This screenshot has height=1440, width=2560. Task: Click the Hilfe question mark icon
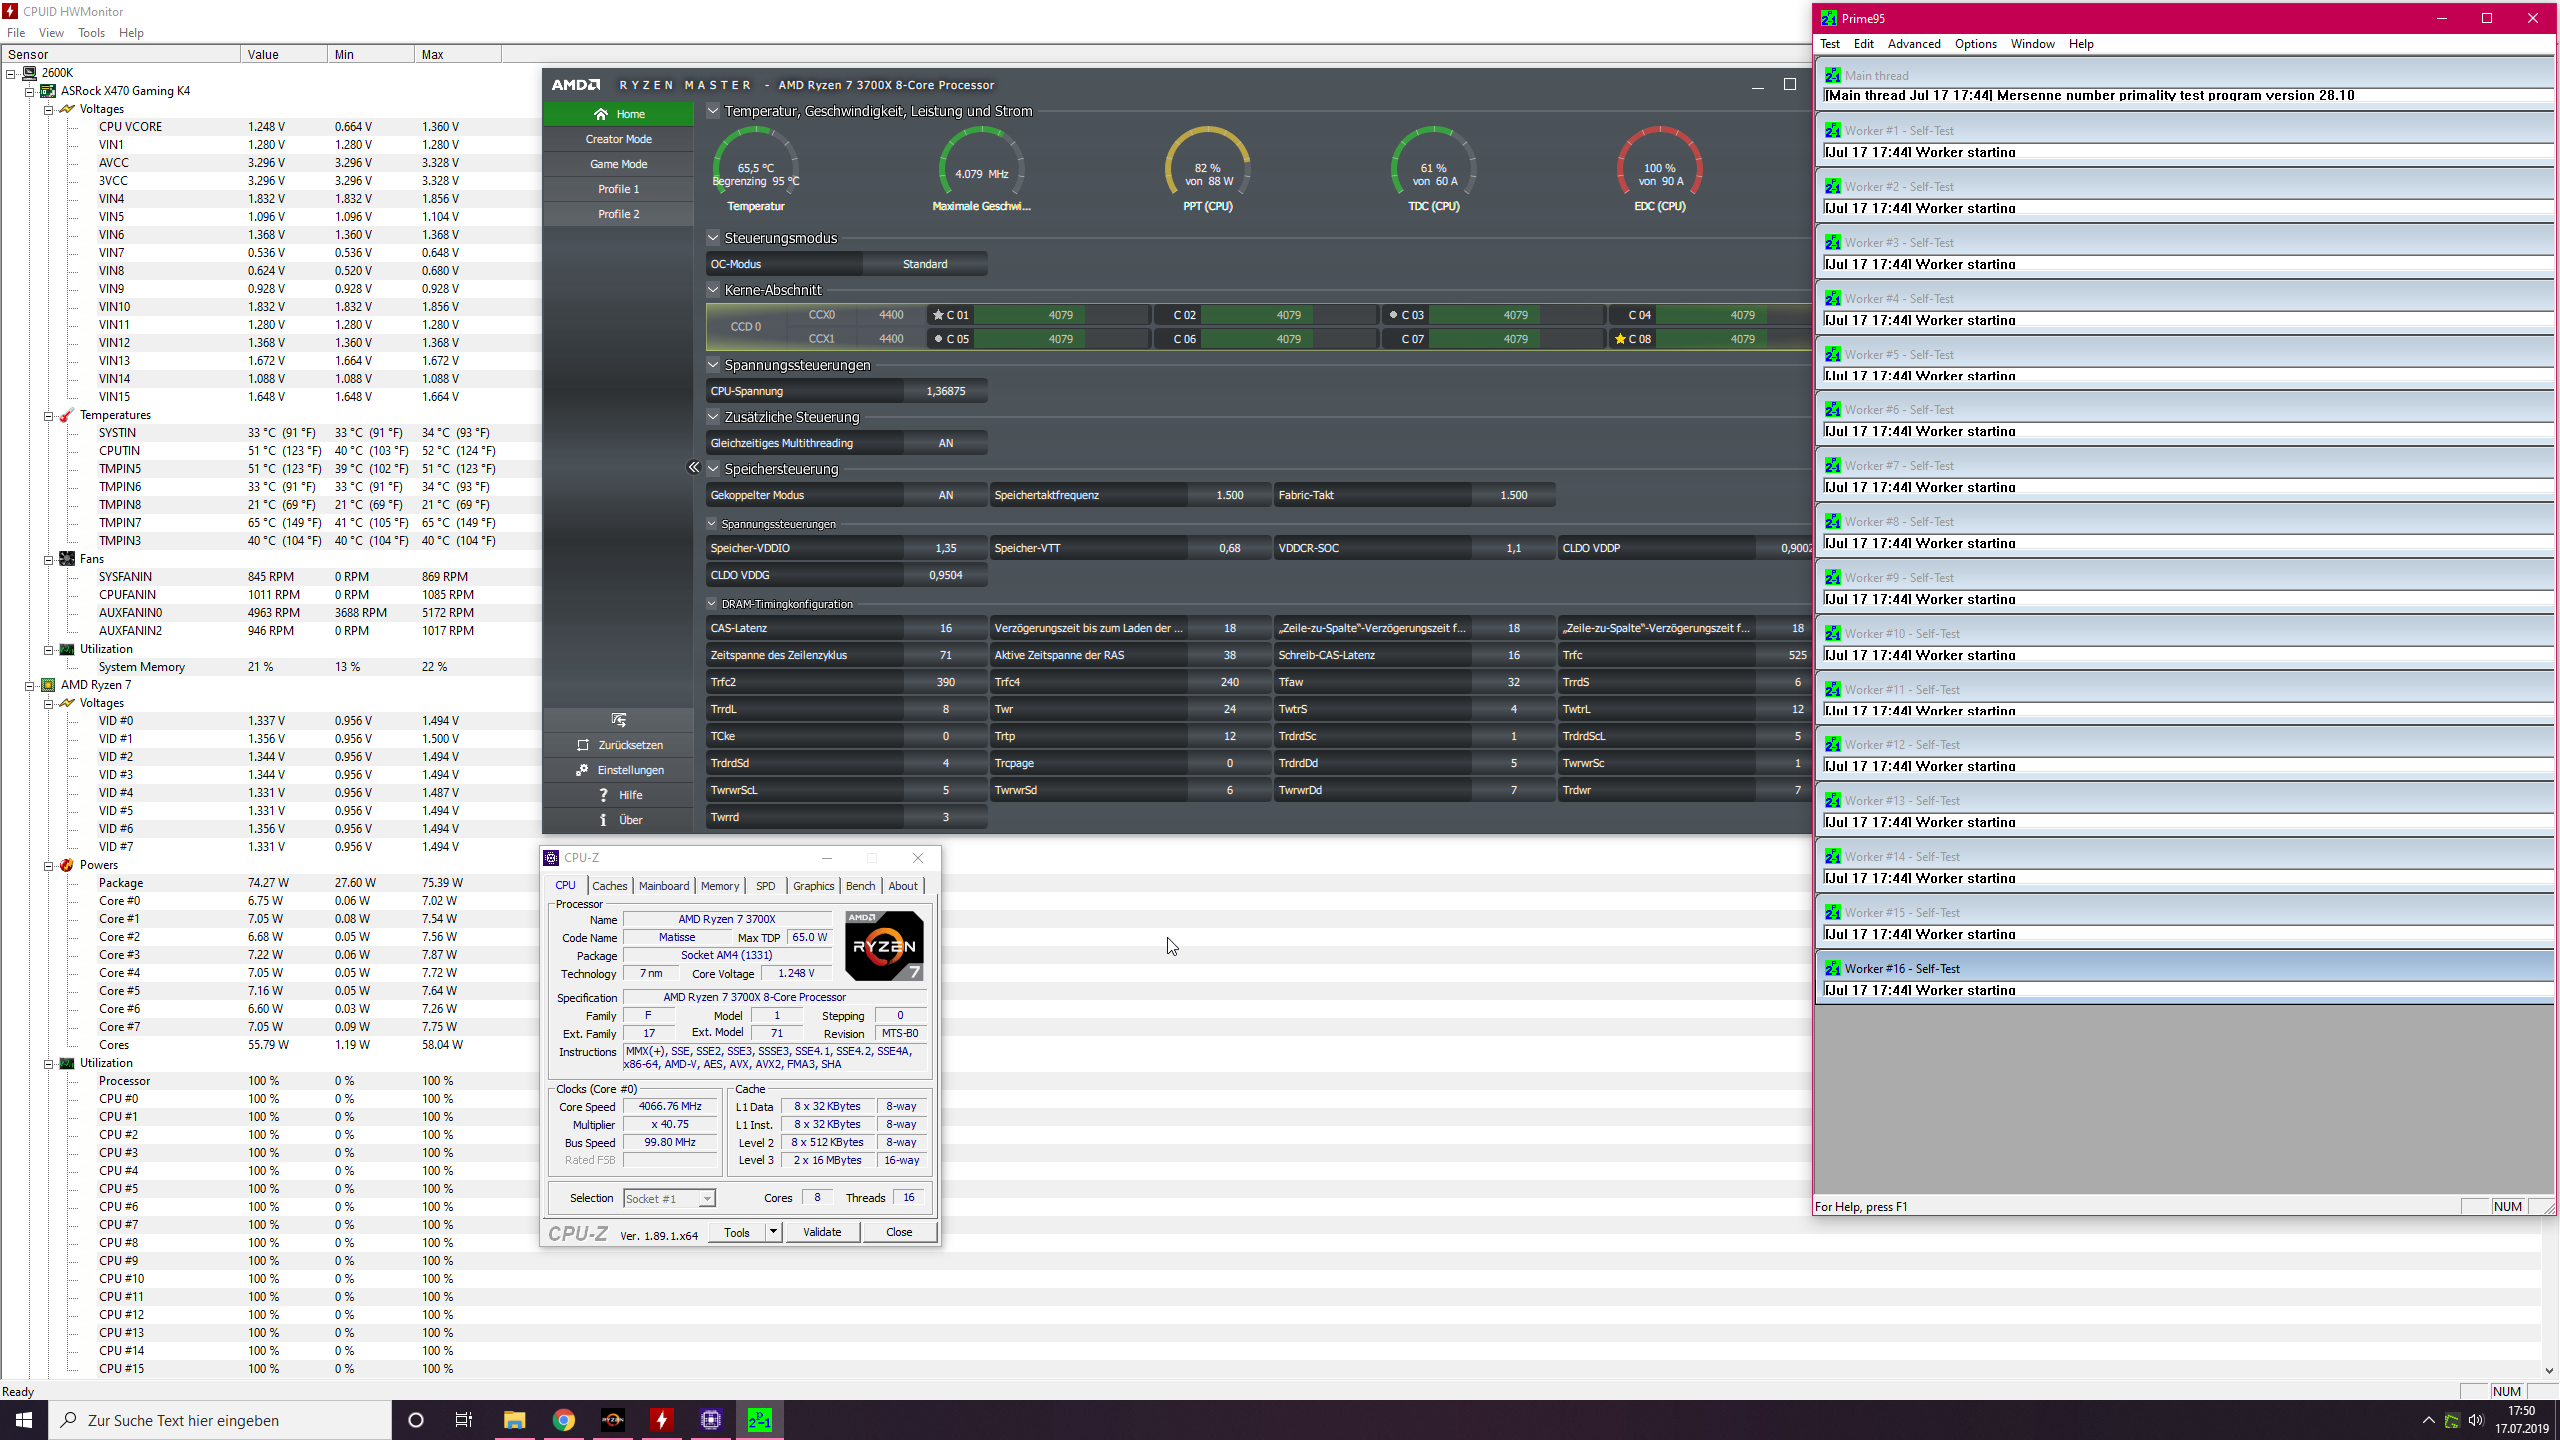[x=603, y=795]
